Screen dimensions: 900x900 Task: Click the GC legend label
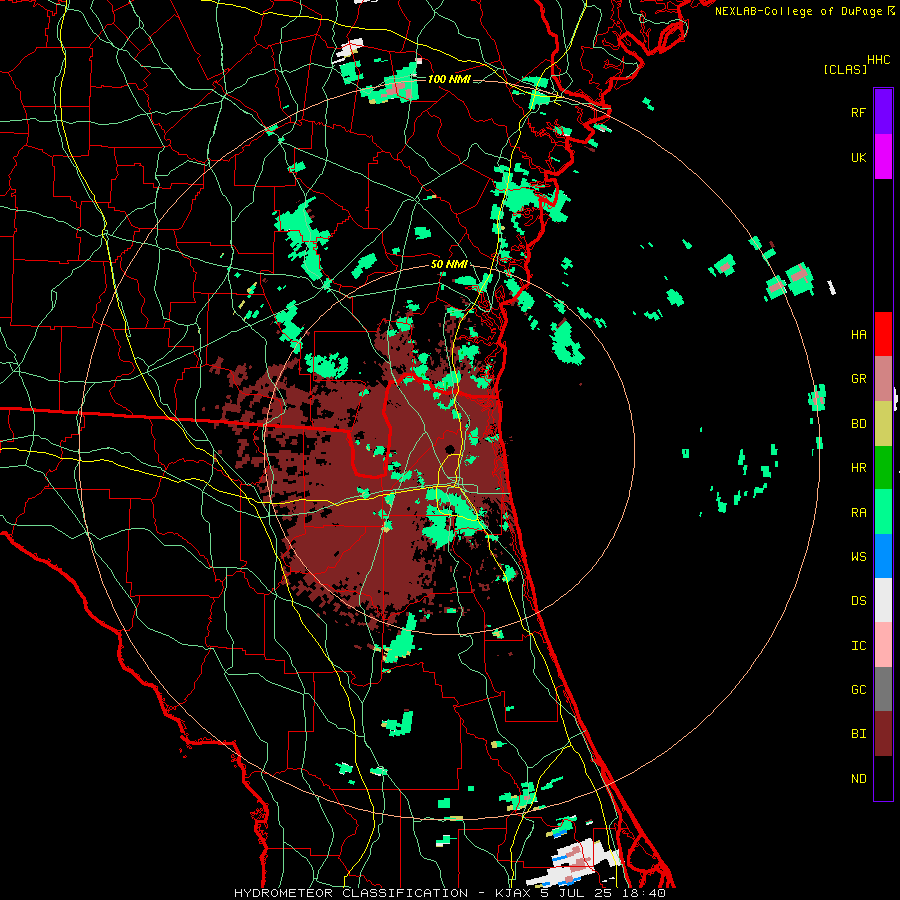[858, 690]
